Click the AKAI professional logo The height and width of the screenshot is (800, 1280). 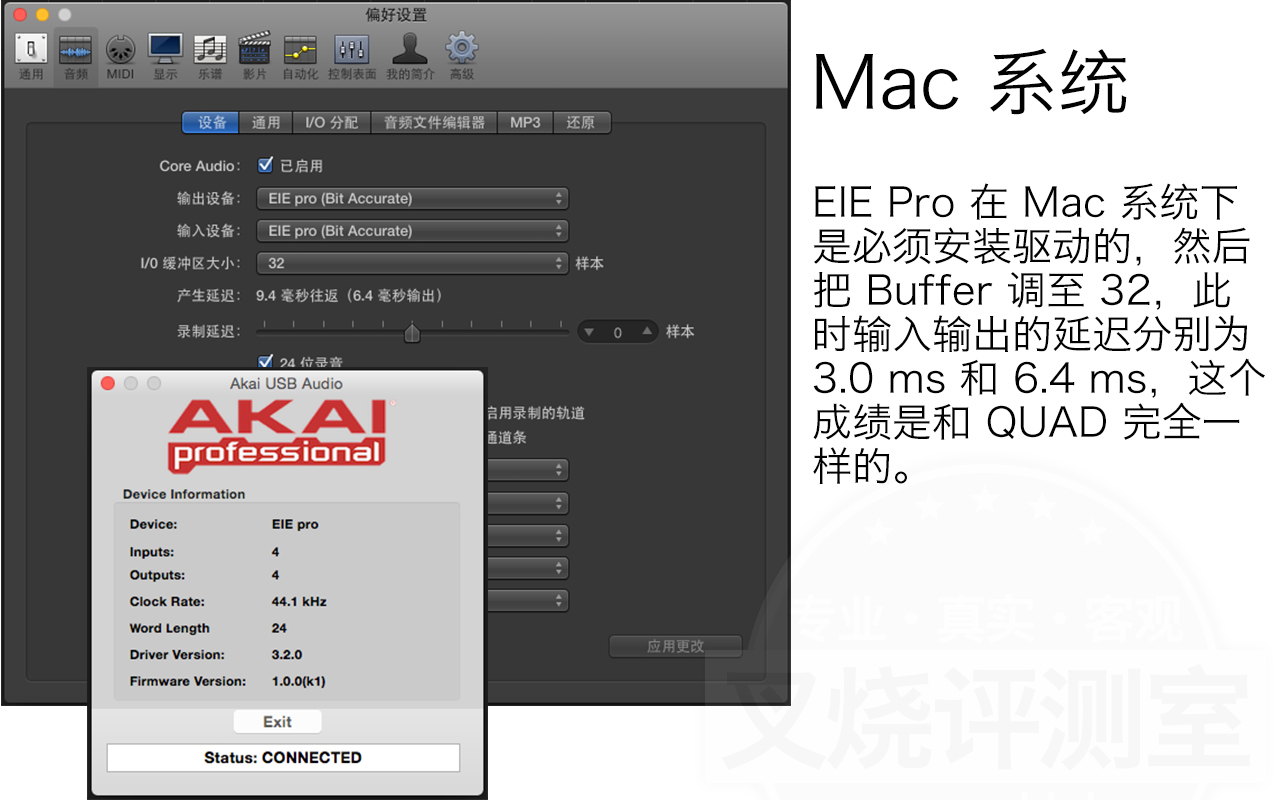(278, 435)
